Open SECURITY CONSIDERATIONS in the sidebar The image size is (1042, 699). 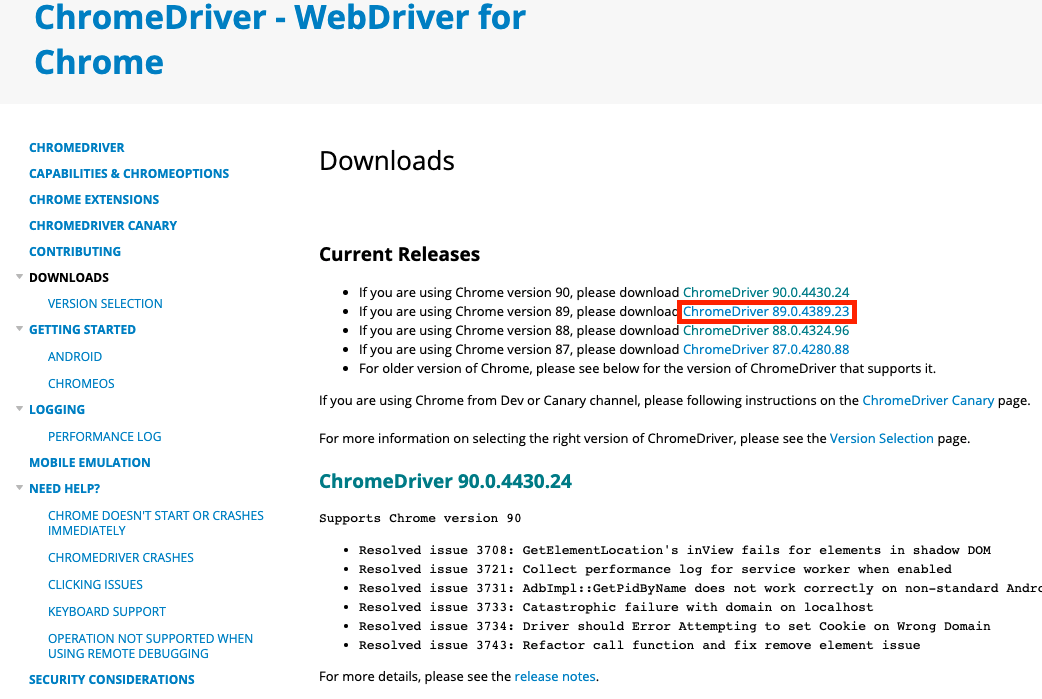point(112,680)
